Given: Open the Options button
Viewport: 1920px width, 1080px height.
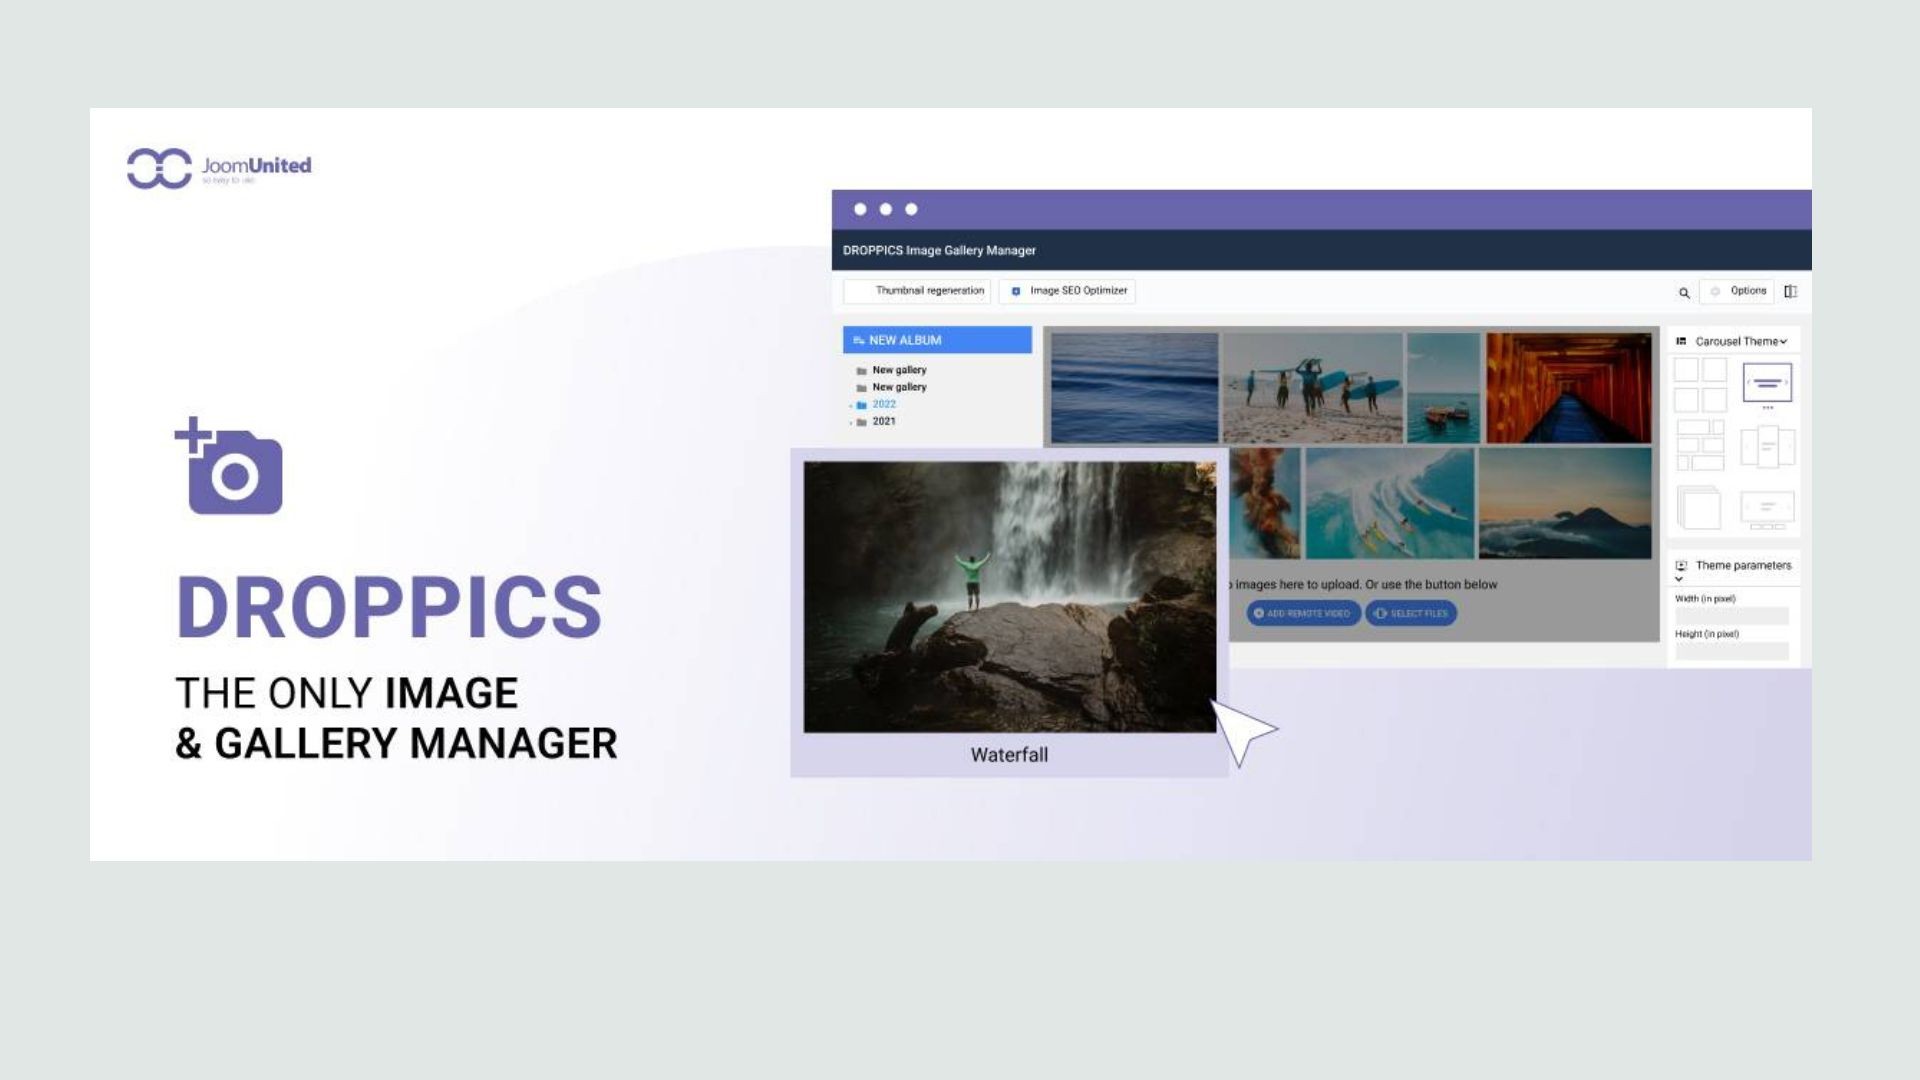Looking at the screenshot, I should 1737,291.
